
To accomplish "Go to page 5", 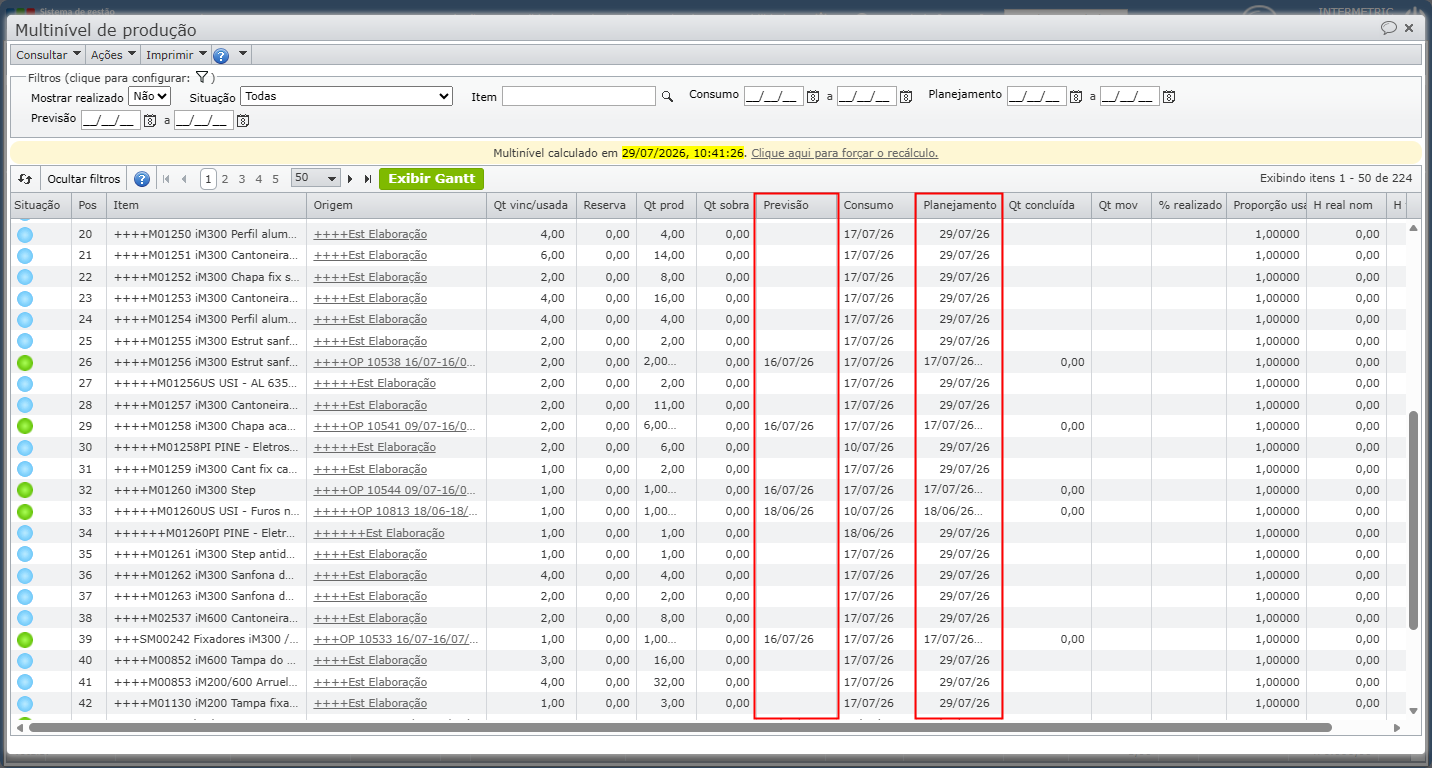I will click(276, 179).
